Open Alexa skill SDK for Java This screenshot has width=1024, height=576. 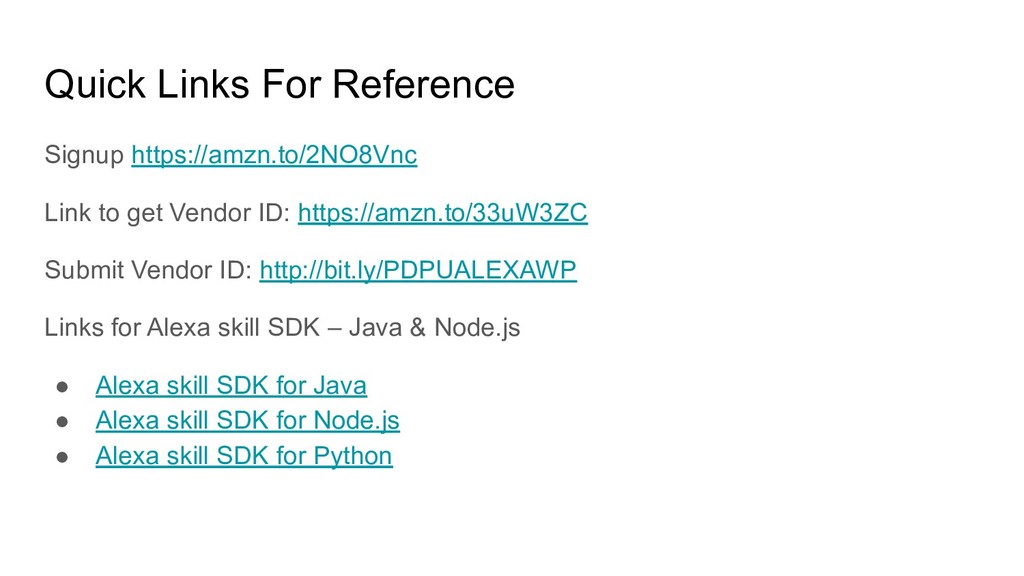pyautogui.click(x=231, y=385)
